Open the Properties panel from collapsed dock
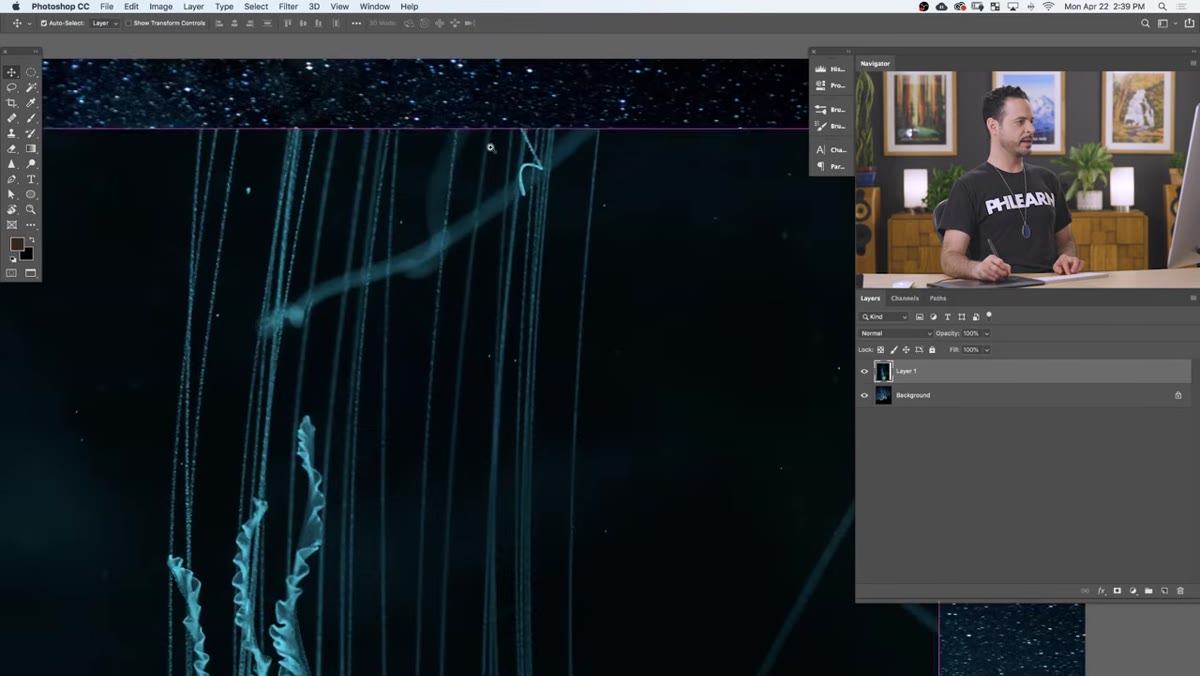The image size is (1200, 676). (831, 85)
